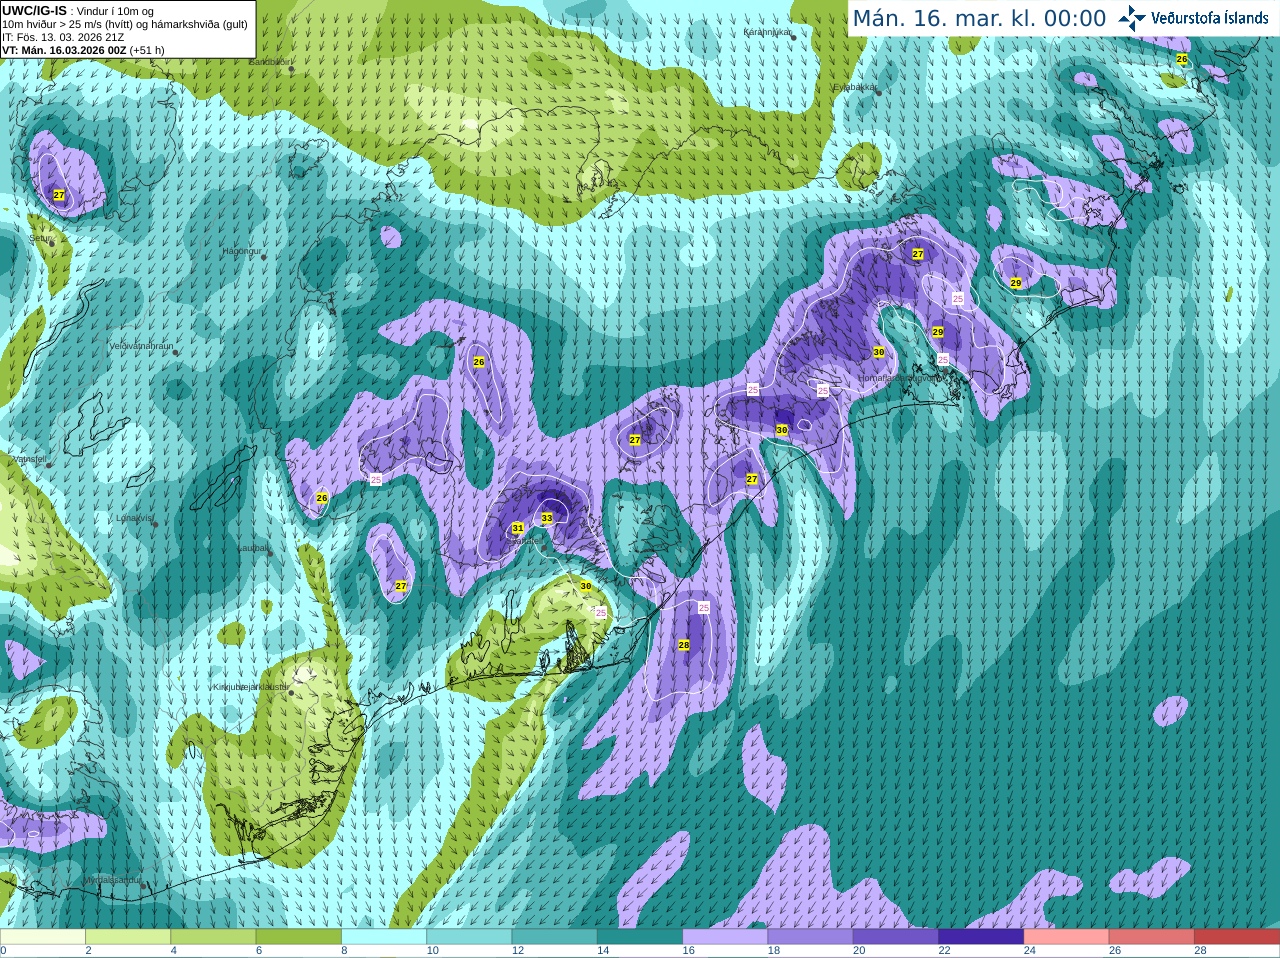The height and width of the screenshot is (958, 1280).
Task: Pick the 18–20 m/s light purple legend swatch
Action: coord(811,937)
